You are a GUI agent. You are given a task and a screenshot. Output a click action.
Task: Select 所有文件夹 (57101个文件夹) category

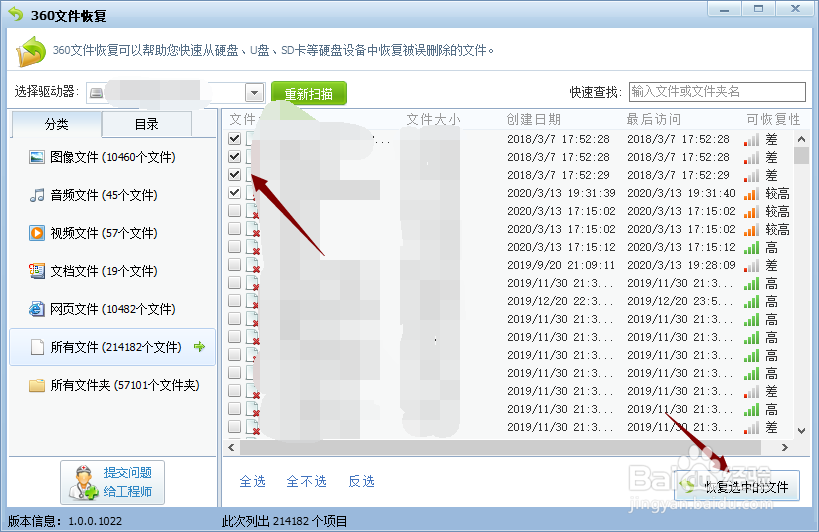[x=112, y=385]
